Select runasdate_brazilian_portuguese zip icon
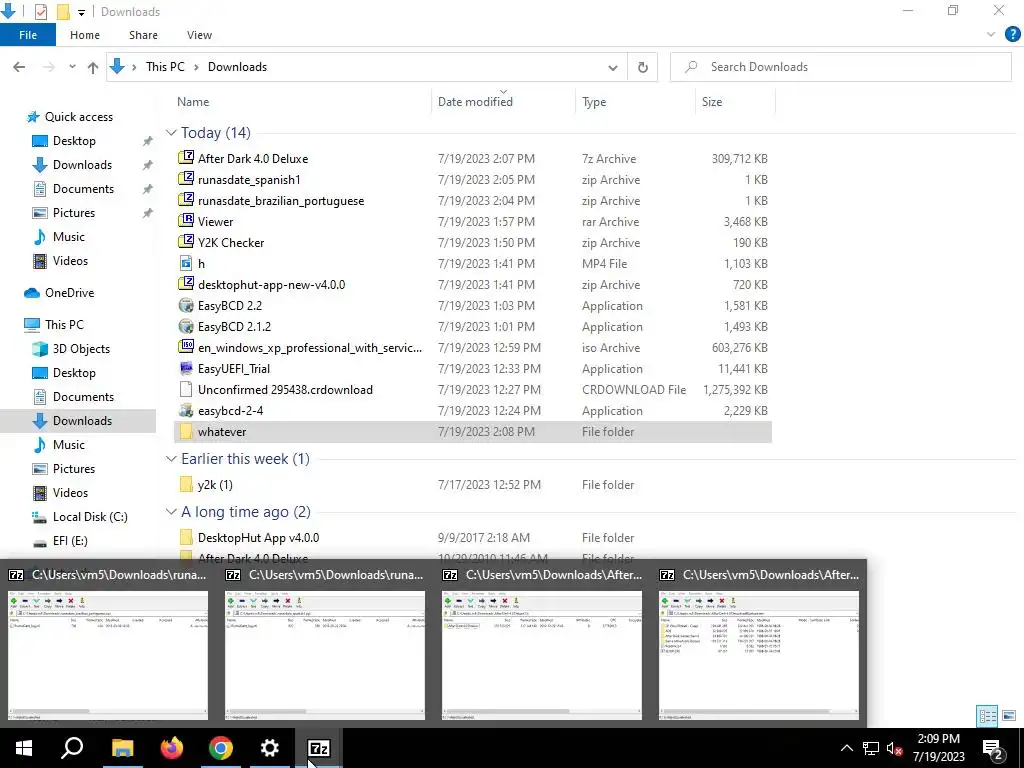This screenshot has height=768, width=1024. pos(186,200)
